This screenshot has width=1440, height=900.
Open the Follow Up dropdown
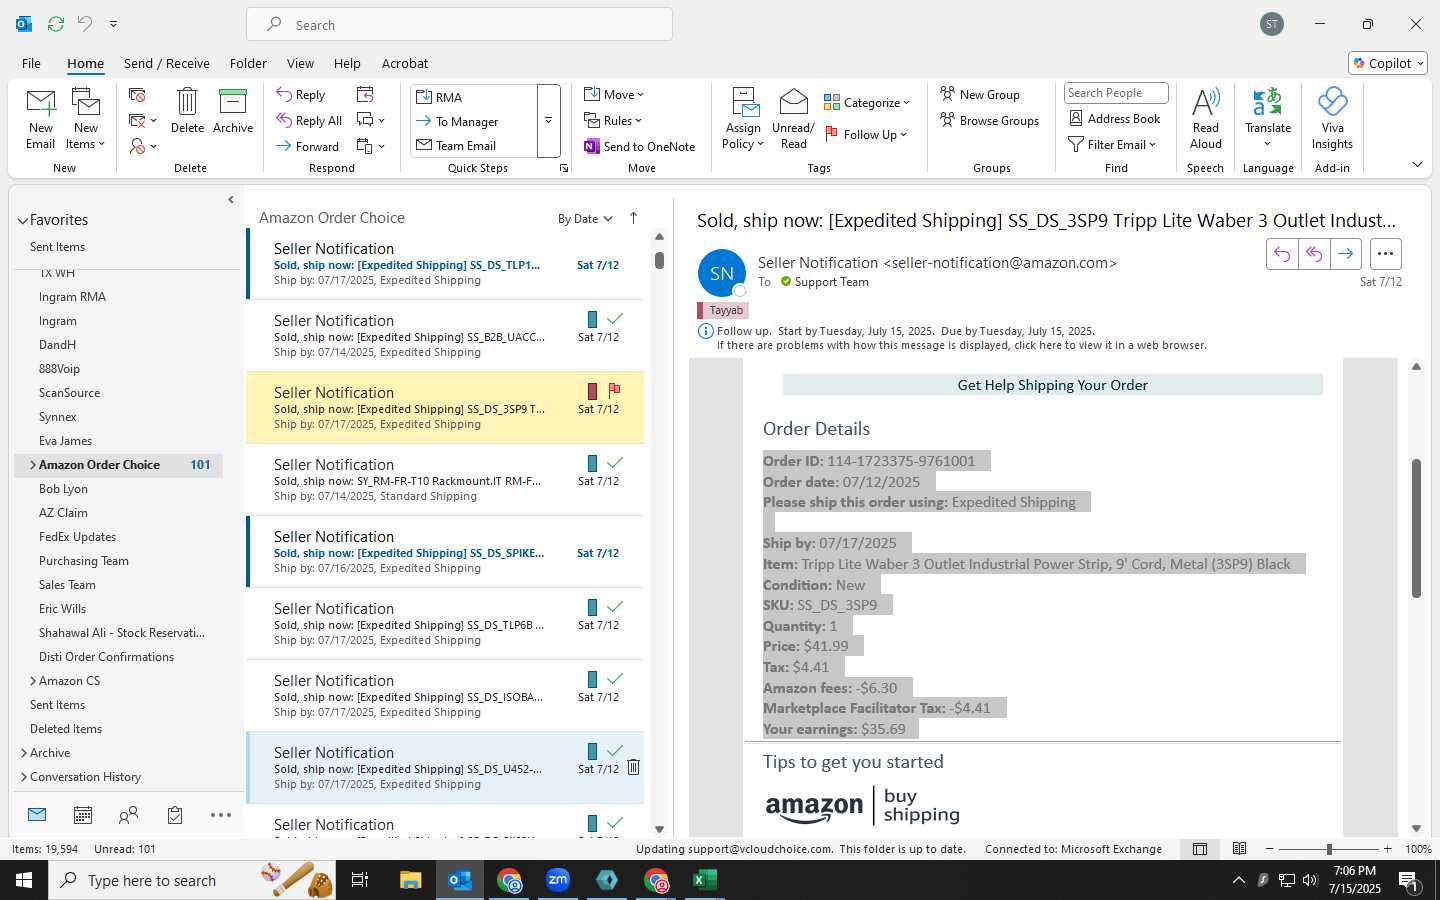866,134
